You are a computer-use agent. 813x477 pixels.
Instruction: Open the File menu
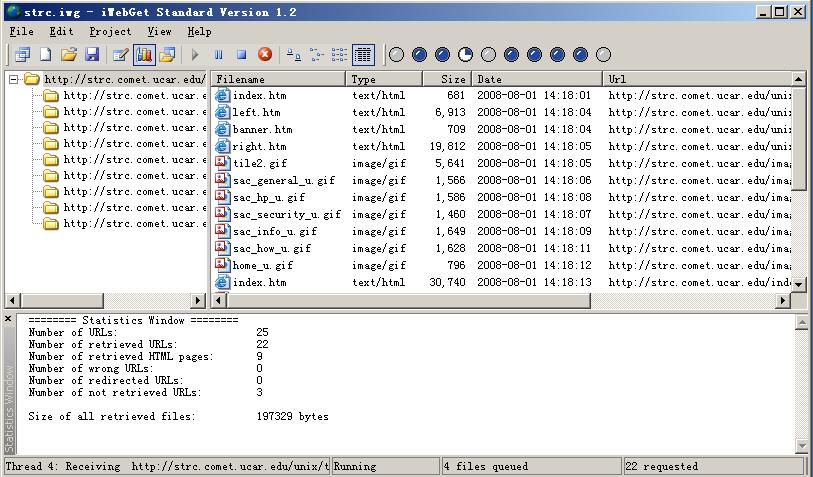click(x=22, y=32)
